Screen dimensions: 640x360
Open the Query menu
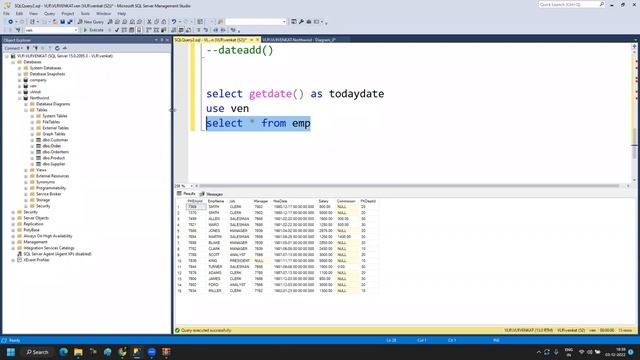[49, 13]
